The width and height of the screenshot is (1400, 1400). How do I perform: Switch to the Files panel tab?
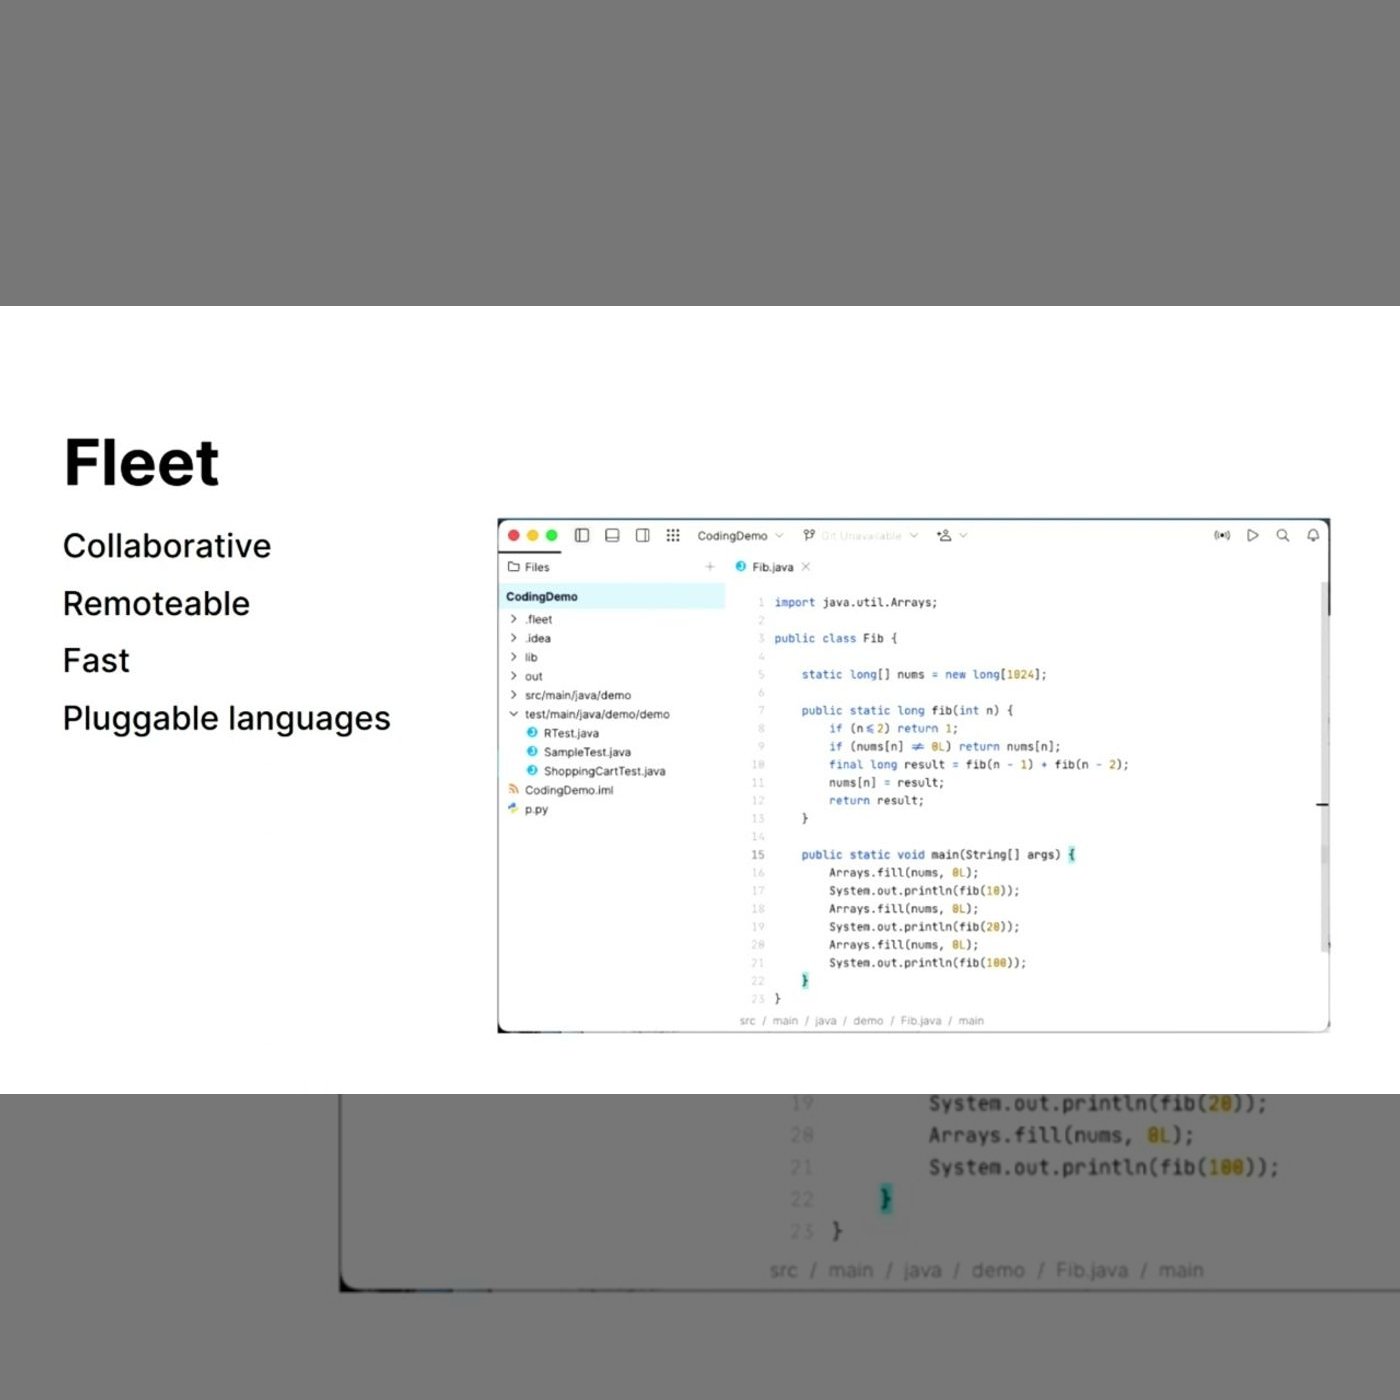529,567
